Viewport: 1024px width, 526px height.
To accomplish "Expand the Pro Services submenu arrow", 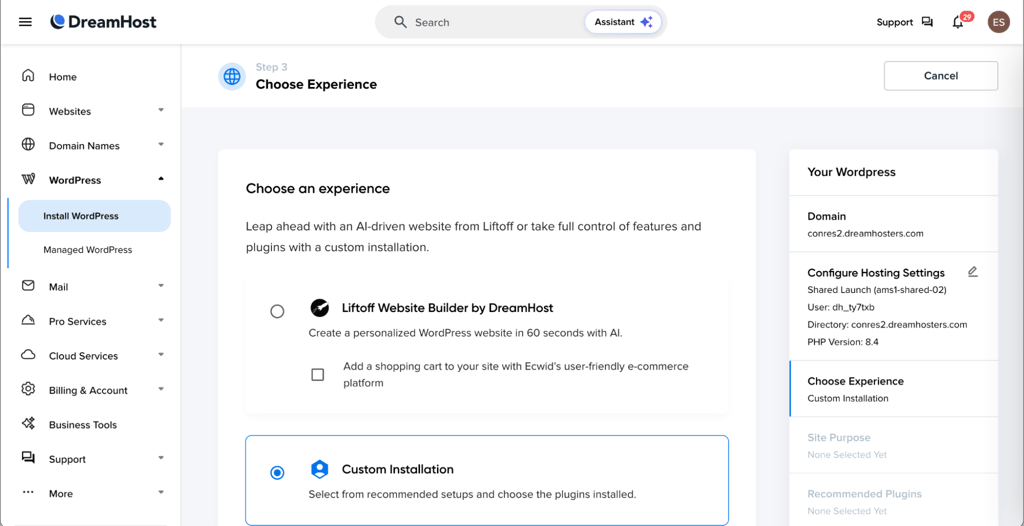I will pos(161,320).
